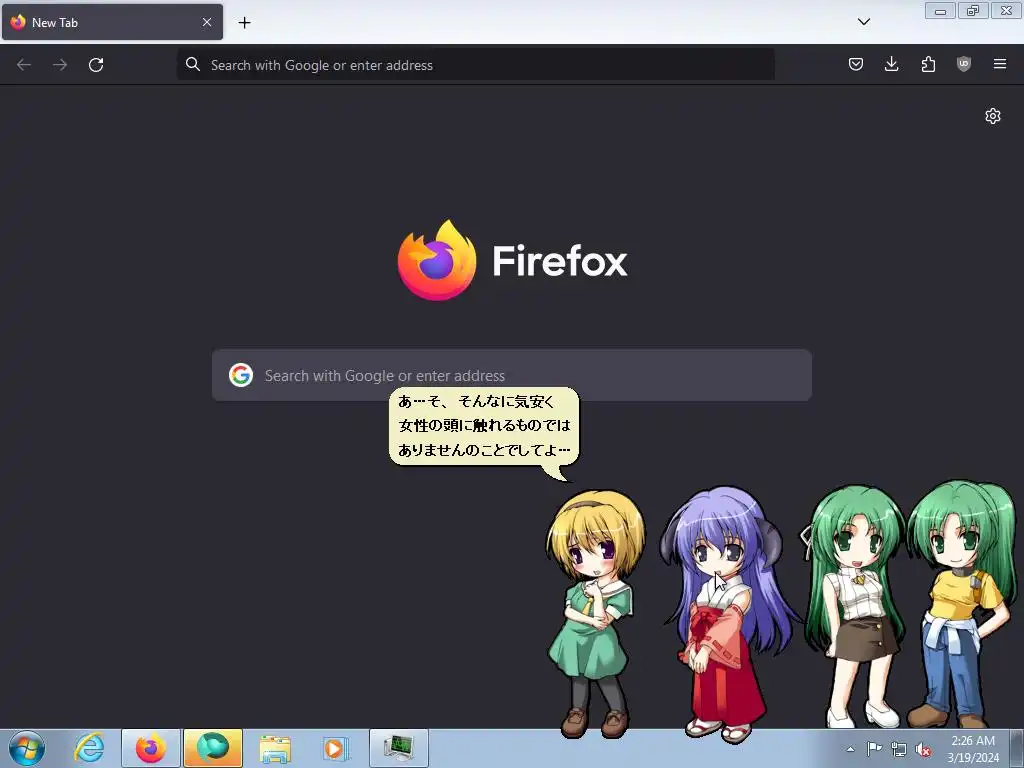The image size is (1024, 768).
Task: Show hidden tray icons arrow
Action: (850, 749)
